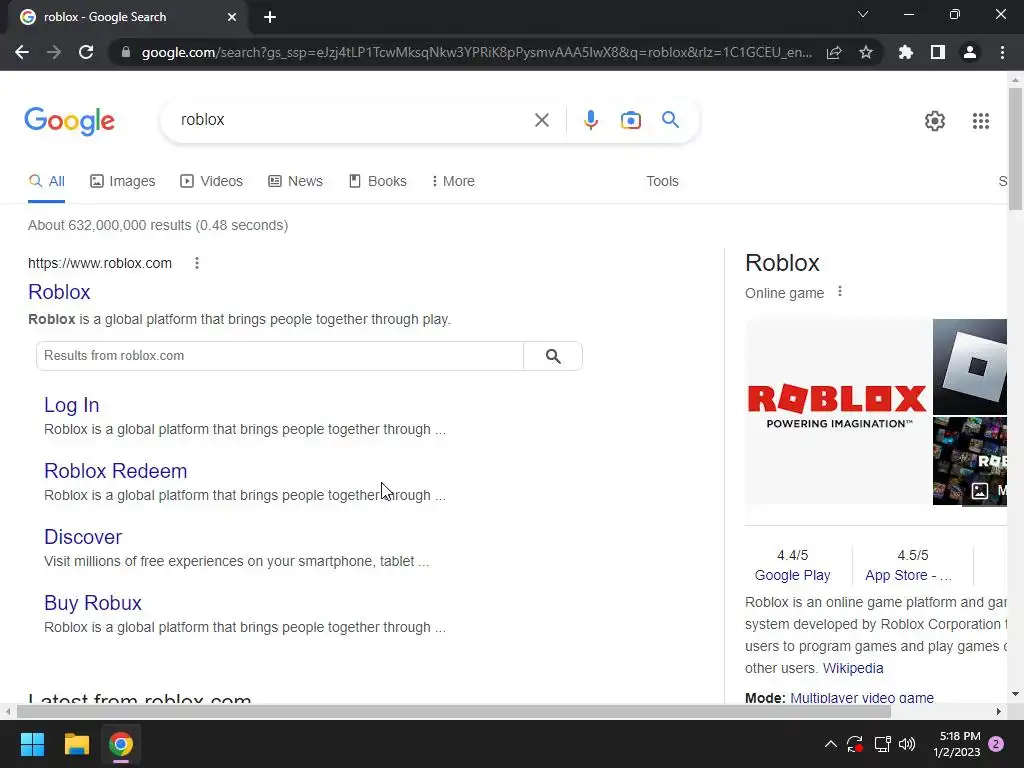The width and height of the screenshot is (1024, 768).
Task: Go back to the previous page
Action: (22, 52)
